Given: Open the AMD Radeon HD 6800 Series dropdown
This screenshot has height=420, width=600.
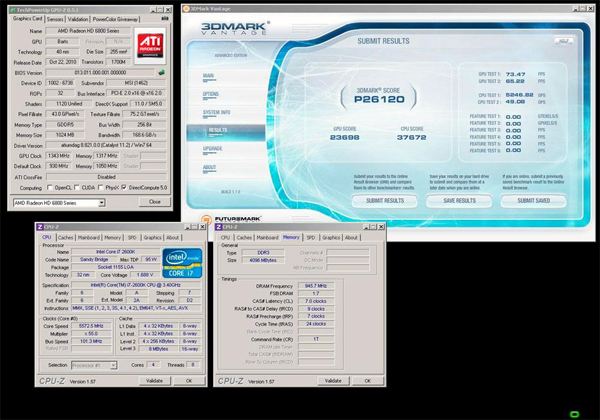Looking at the screenshot, I should [x=101, y=203].
